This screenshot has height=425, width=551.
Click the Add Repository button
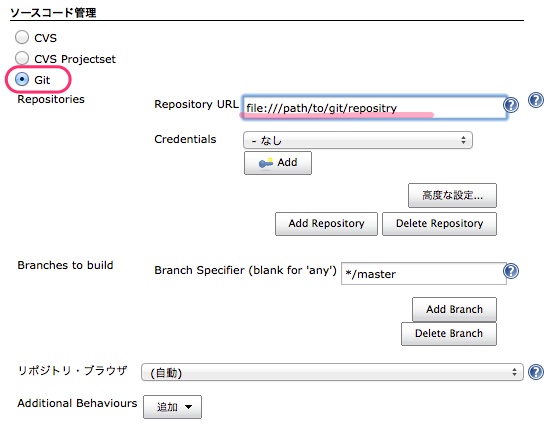click(326, 224)
